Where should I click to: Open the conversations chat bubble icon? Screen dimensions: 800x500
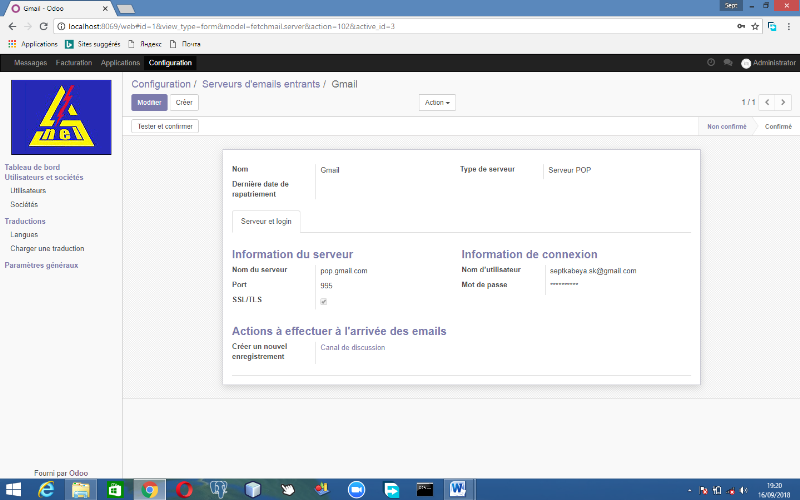click(x=728, y=62)
